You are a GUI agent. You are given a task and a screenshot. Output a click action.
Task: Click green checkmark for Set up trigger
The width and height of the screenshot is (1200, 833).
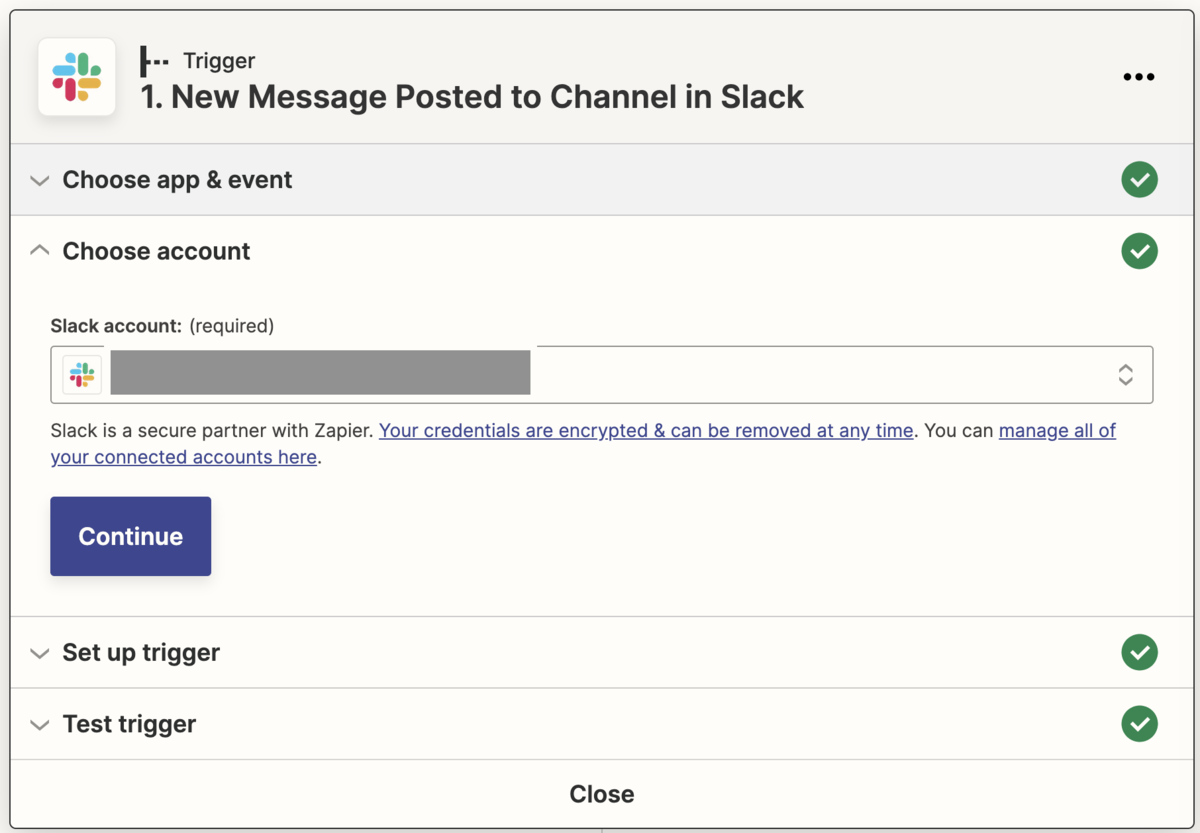click(1139, 652)
